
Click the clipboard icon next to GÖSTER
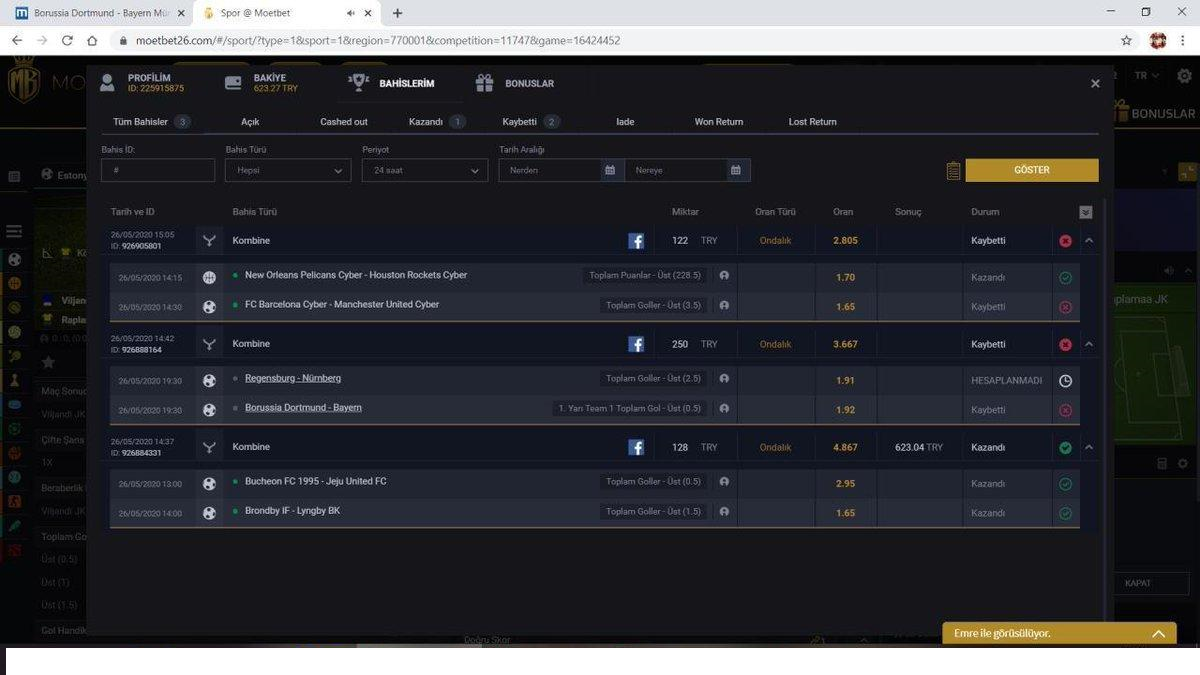pyautogui.click(x=953, y=171)
